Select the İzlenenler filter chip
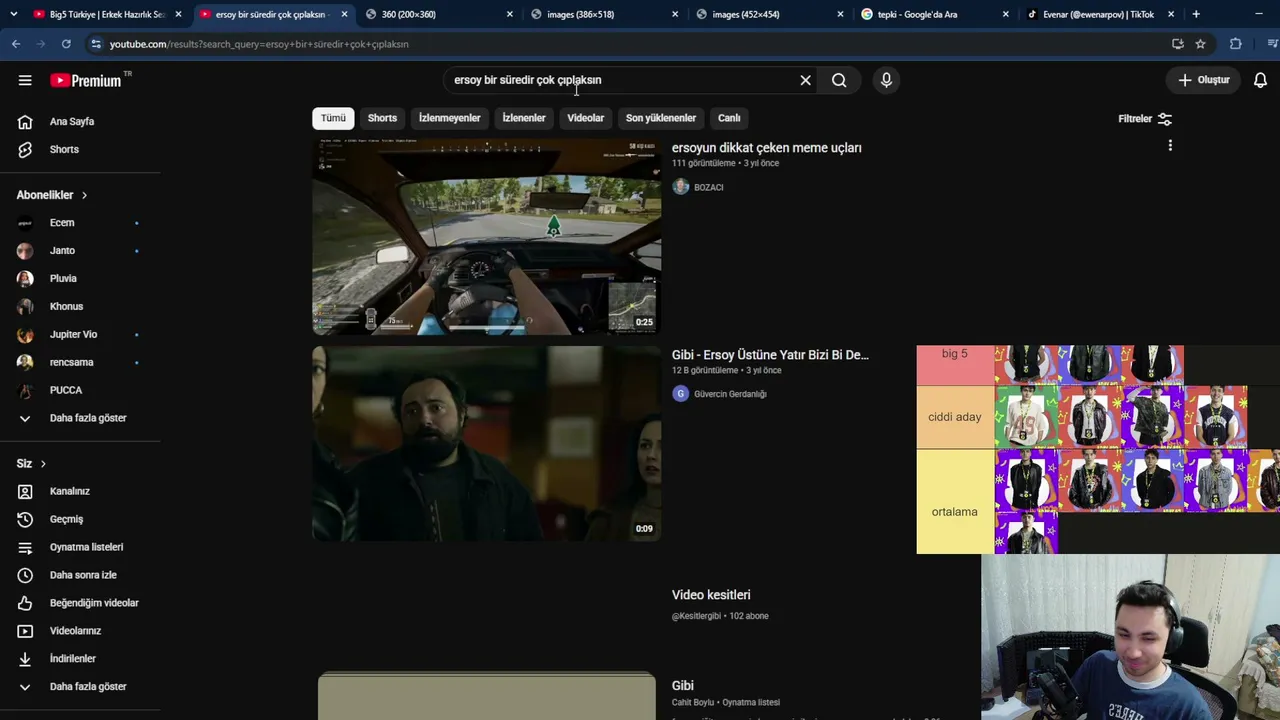Viewport: 1280px width, 720px height. click(x=524, y=118)
